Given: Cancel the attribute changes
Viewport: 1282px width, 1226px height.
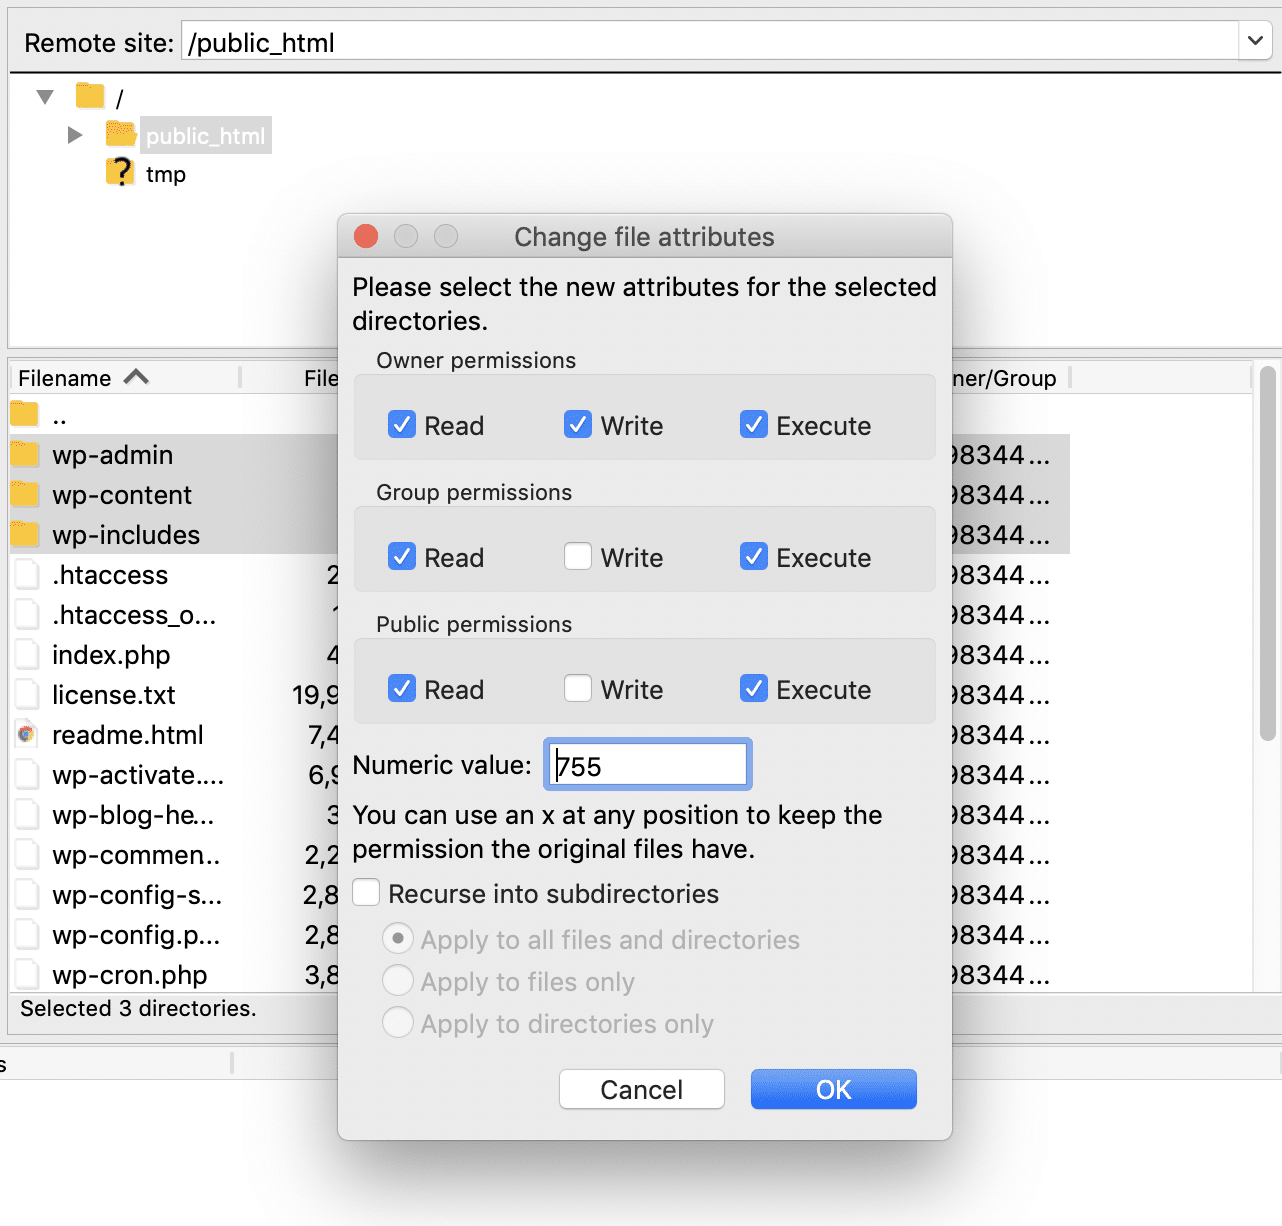Looking at the screenshot, I should 641,1089.
